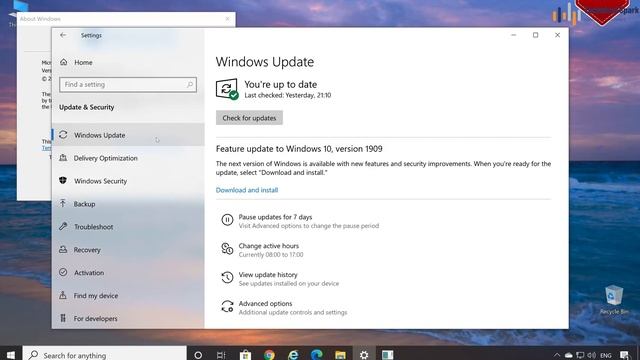640x360 pixels.
Task: Launch Microsoft Edge from the taskbar
Action: coord(317,355)
